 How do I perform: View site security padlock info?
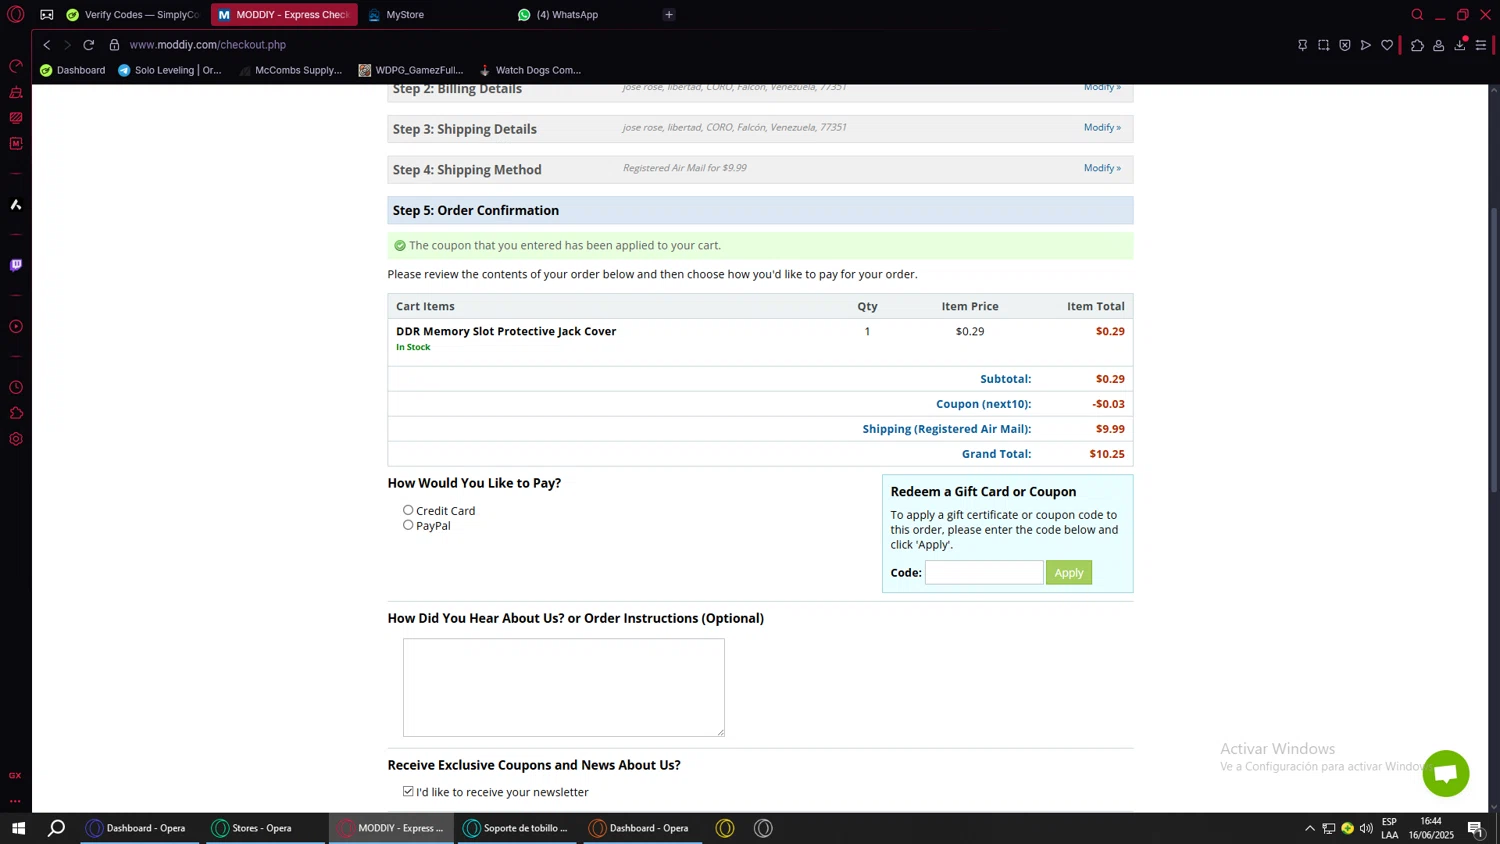pyautogui.click(x=114, y=45)
